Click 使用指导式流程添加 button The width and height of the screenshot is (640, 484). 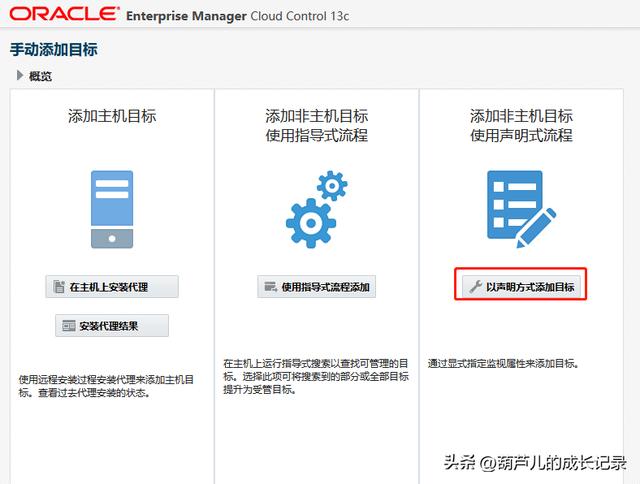click(316, 286)
